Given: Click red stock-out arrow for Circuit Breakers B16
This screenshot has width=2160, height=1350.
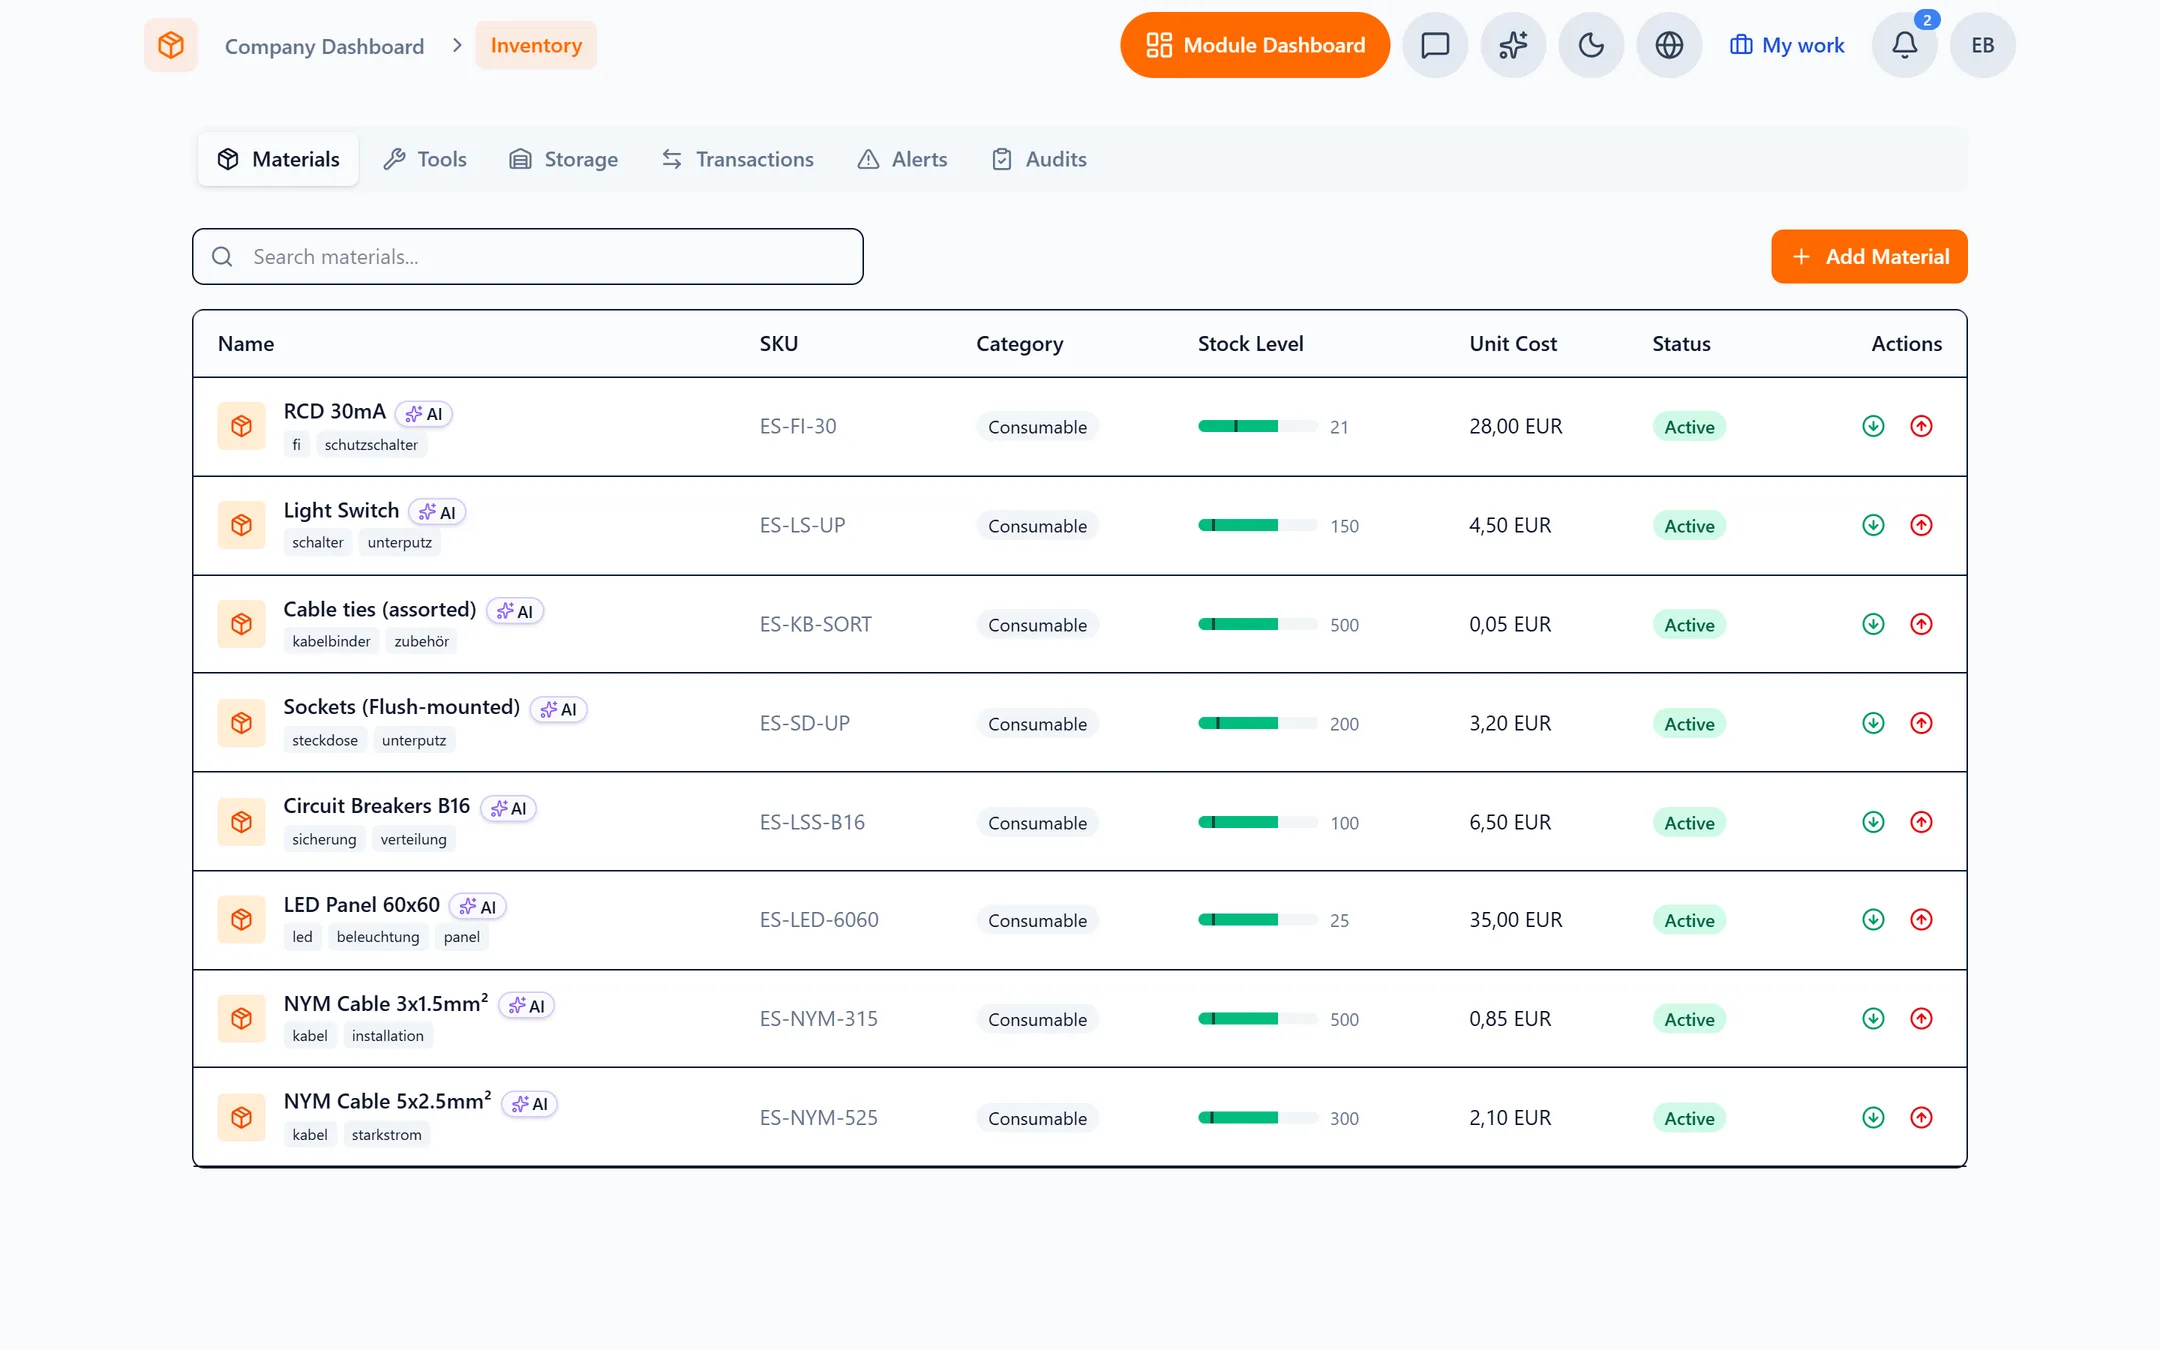Looking at the screenshot, I should [x=1921, y=822].
